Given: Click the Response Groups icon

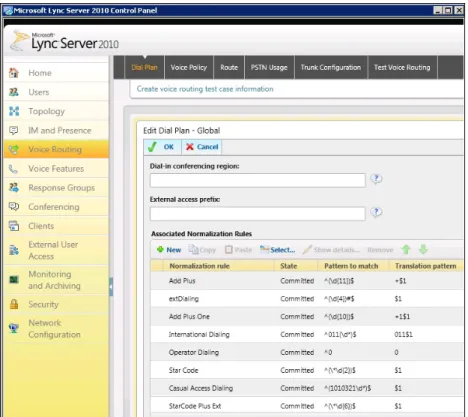Looking at the screenshot, I should 14,188.
